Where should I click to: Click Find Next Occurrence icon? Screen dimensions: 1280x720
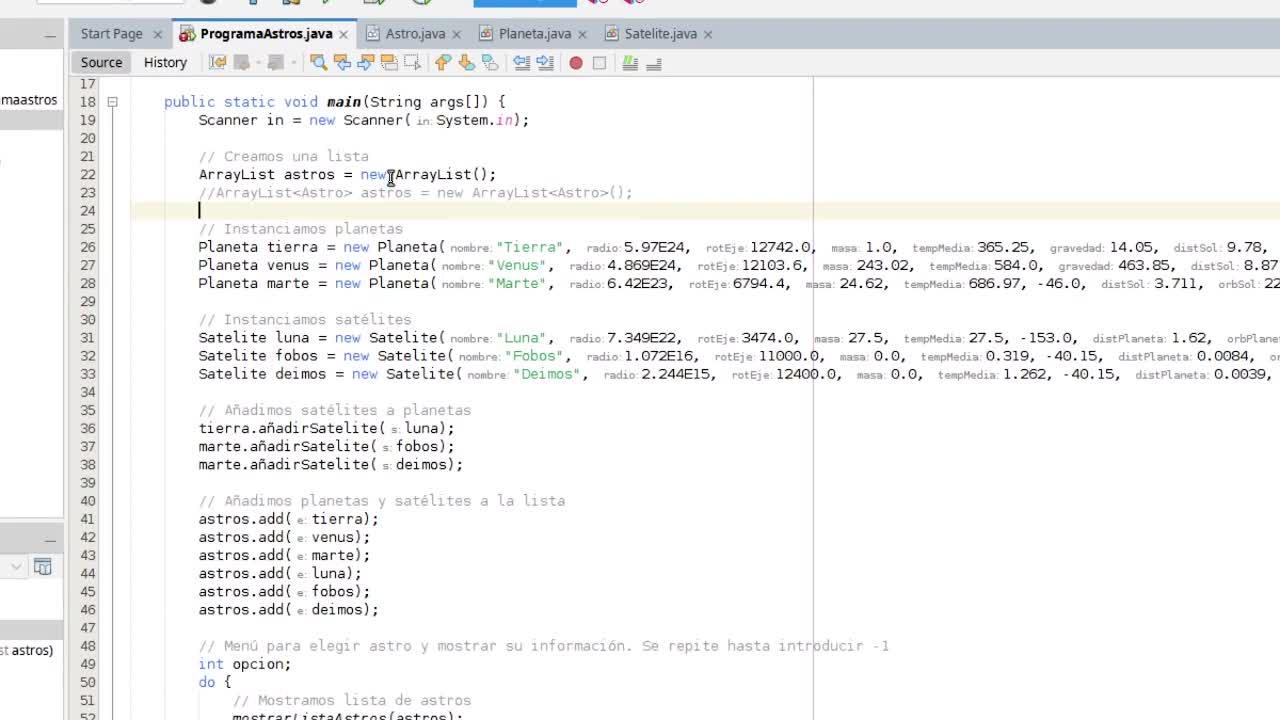(x=365, y=63)
